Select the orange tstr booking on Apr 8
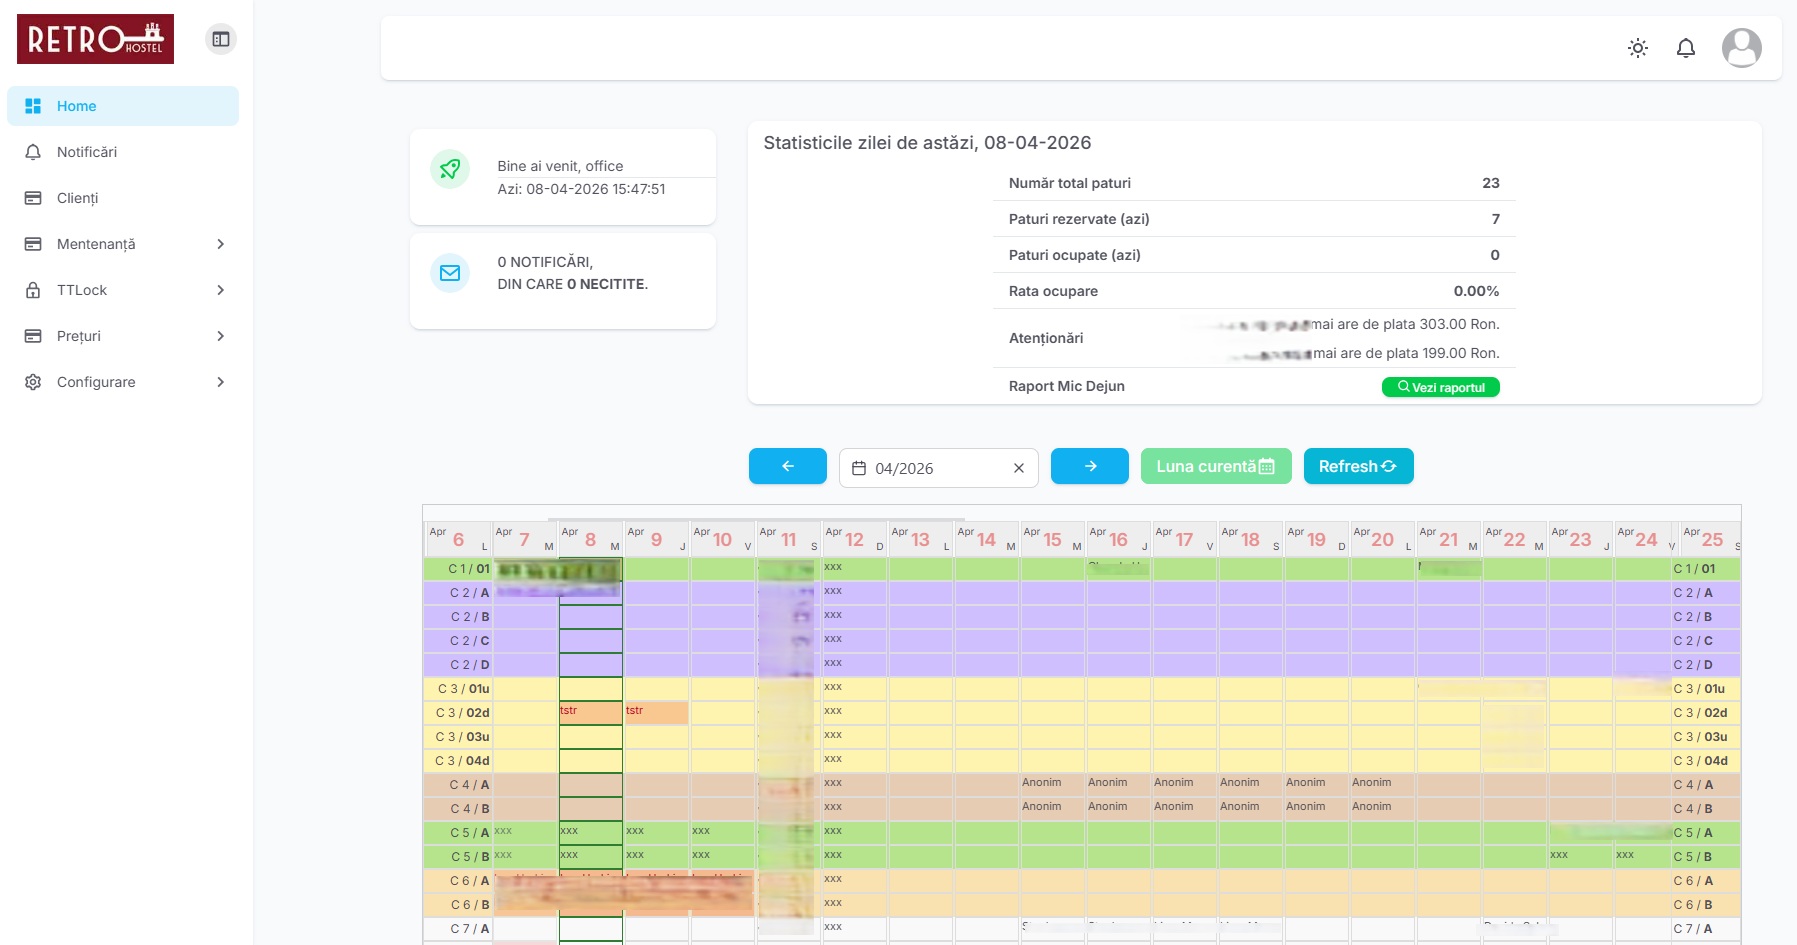Viewport: 1797px width, 945px height. pos(591,712)
